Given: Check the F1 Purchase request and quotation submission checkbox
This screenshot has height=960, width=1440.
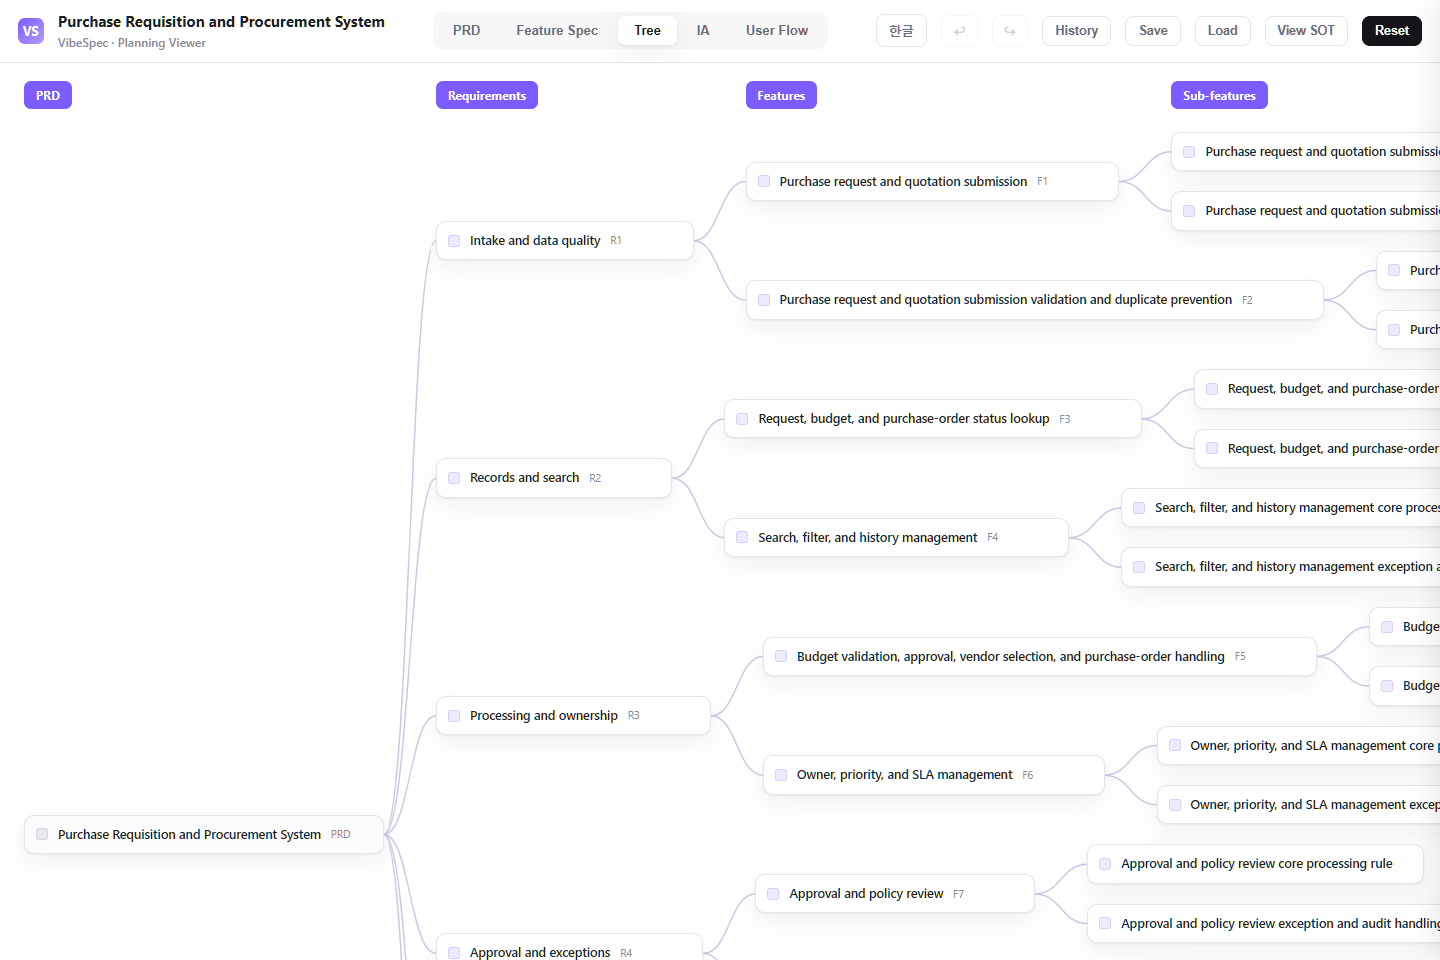Looking at the screenshot, I should click(x=764, y=181).
